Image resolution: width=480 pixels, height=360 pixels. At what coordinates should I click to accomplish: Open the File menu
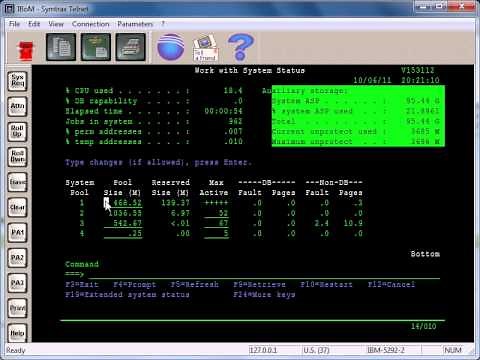(x=14, y=24)
